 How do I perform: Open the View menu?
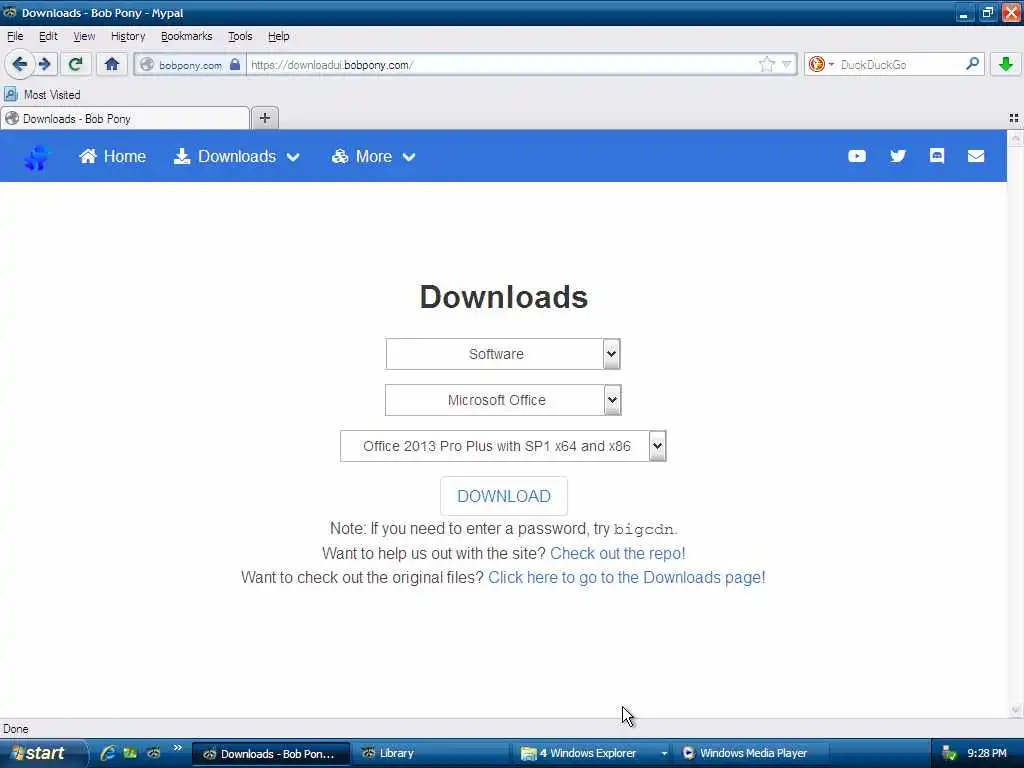[84, 36]
